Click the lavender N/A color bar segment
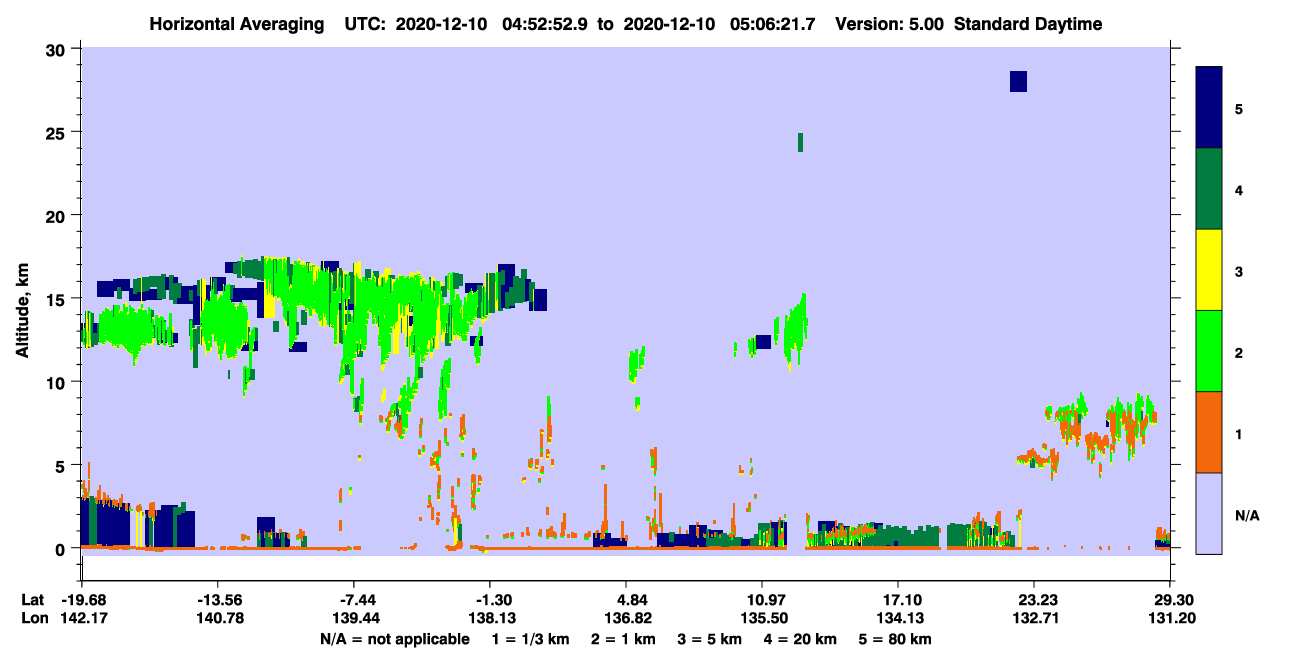This screenshot has width=1300, height=667. 1209,512
